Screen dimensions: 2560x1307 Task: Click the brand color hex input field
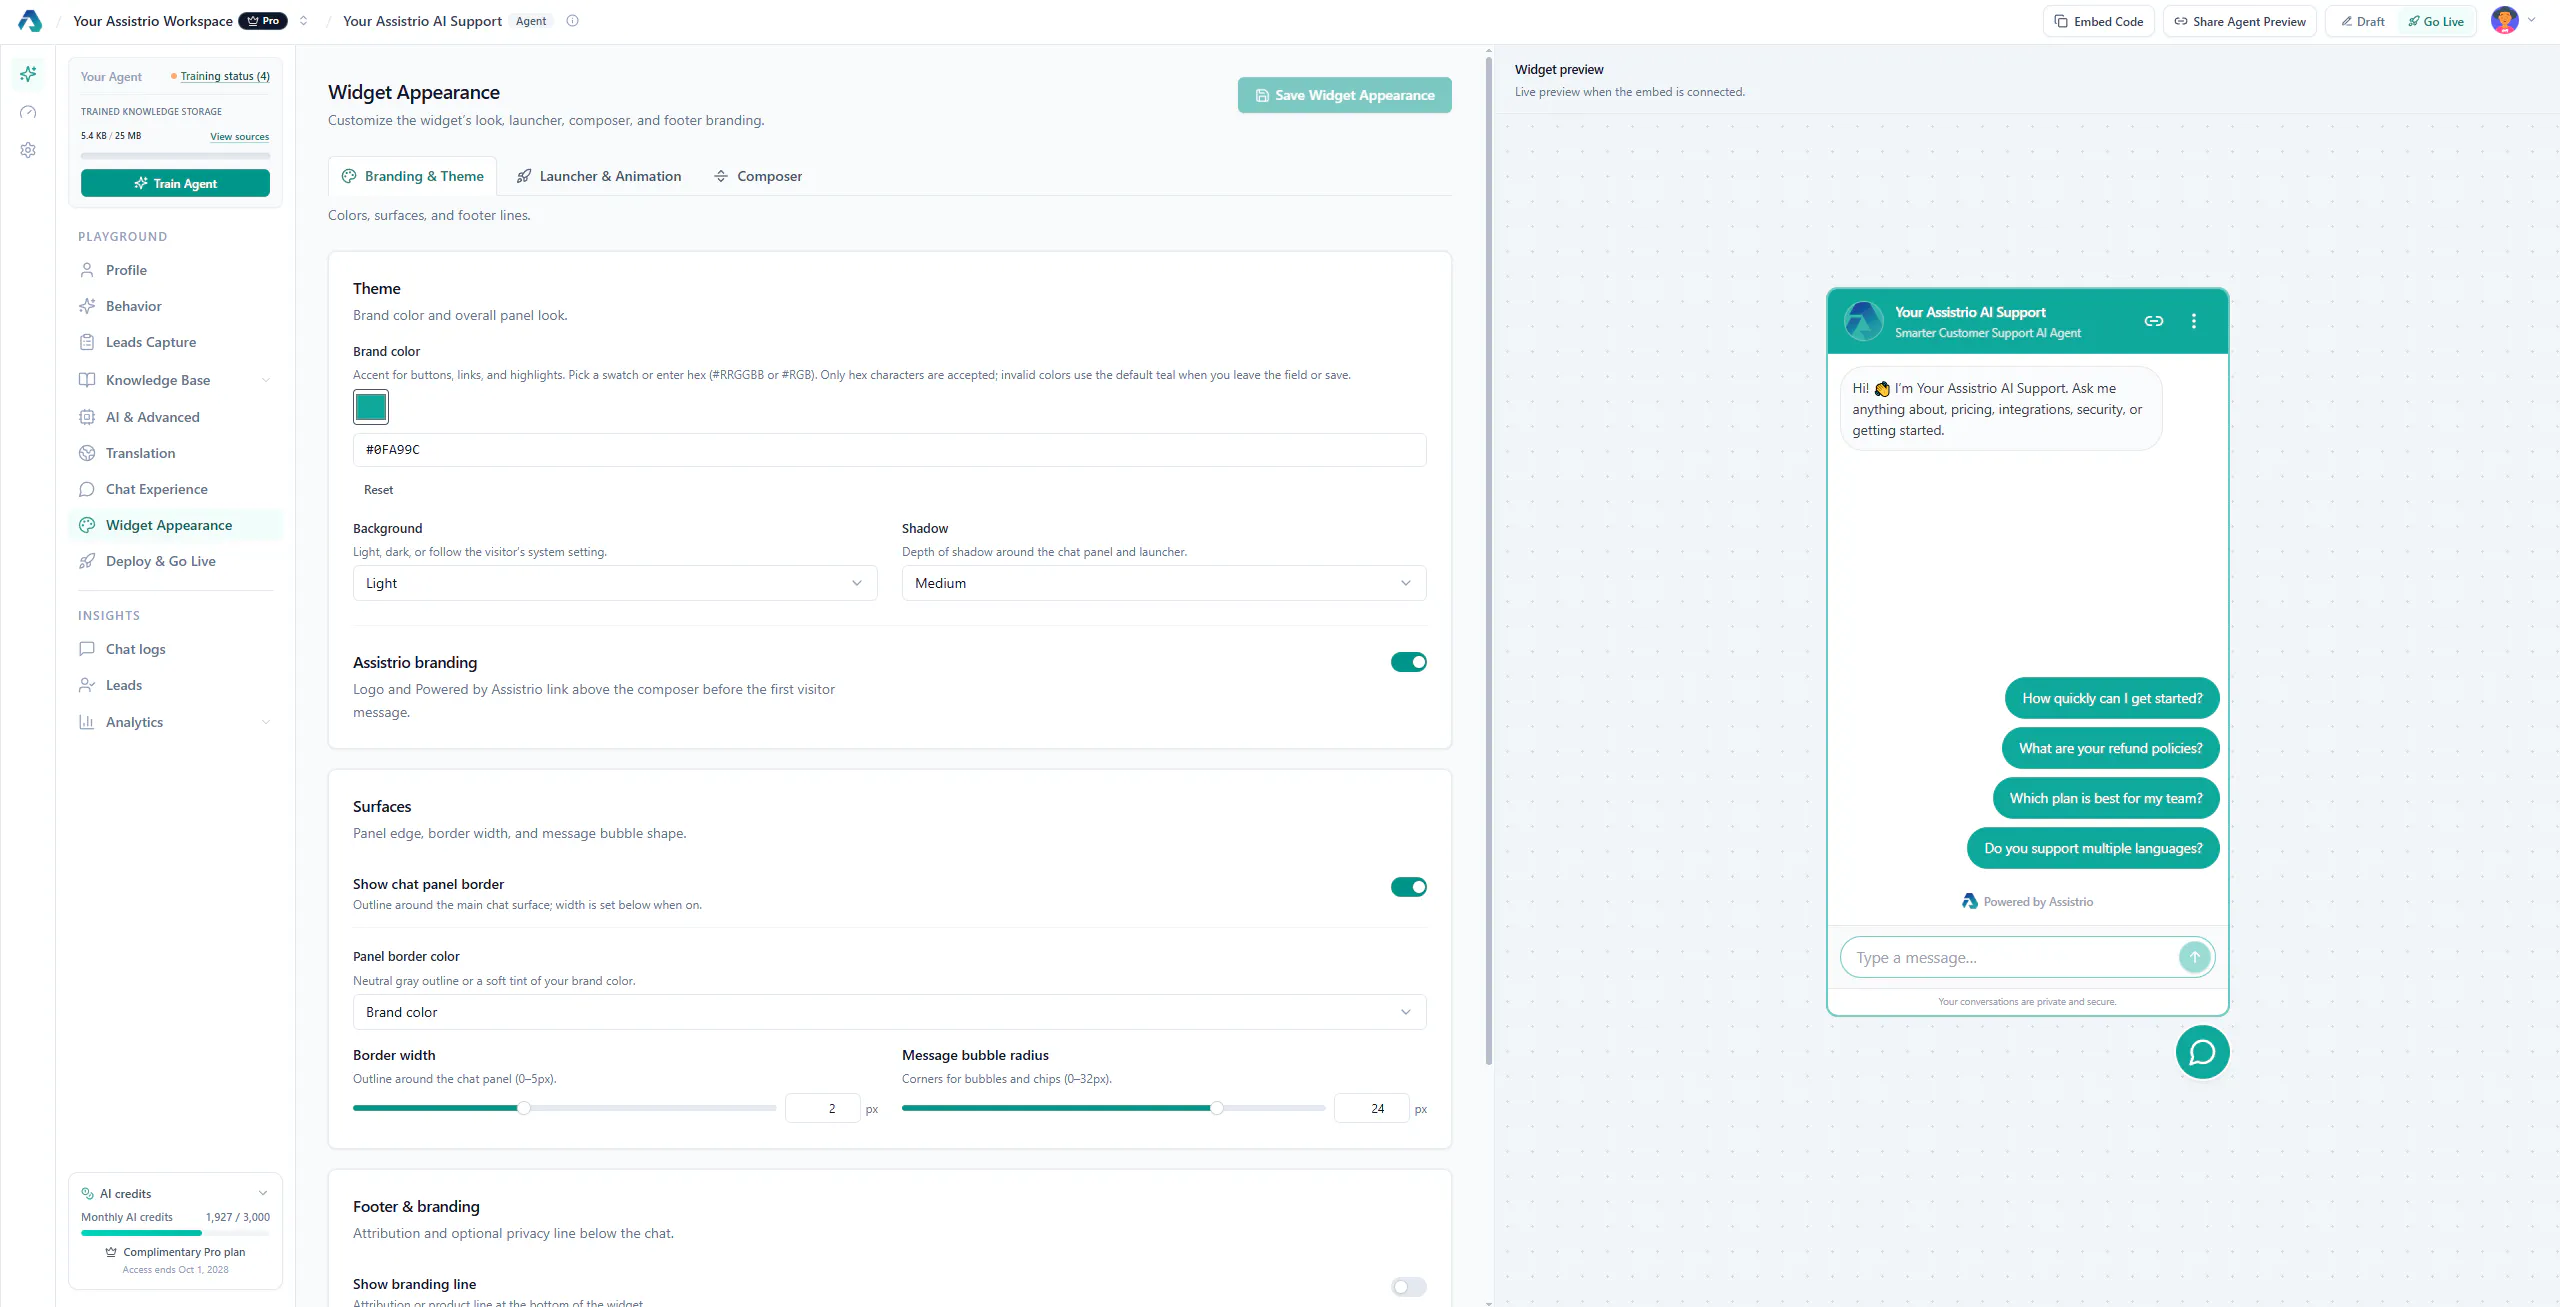coord(889,450)
